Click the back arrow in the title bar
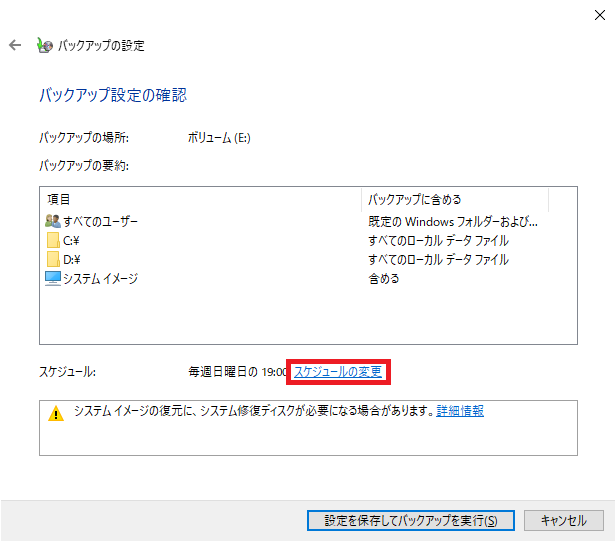 click(15, 46)
